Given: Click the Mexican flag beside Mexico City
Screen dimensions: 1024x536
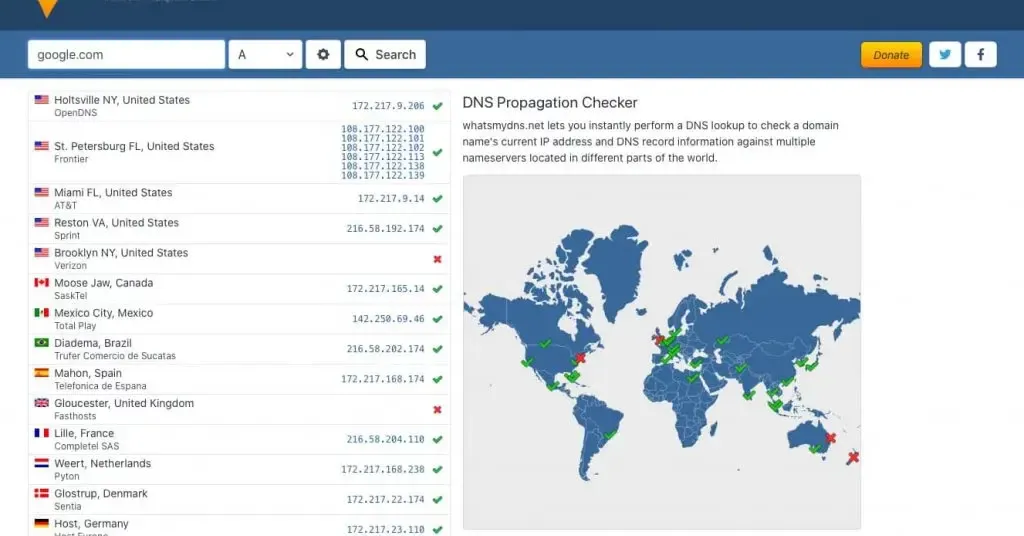Looking at the screenshot, I should pos(42,313).
